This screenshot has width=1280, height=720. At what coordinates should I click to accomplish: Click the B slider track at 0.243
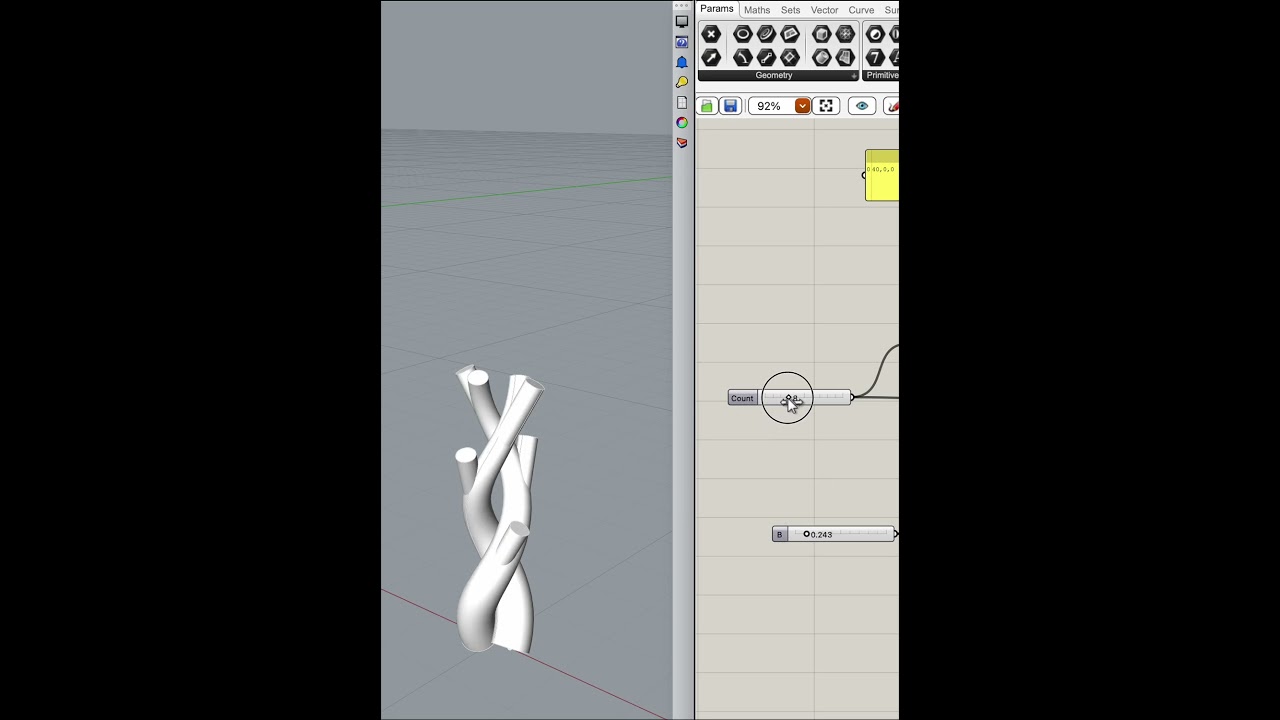click(840, 534)
